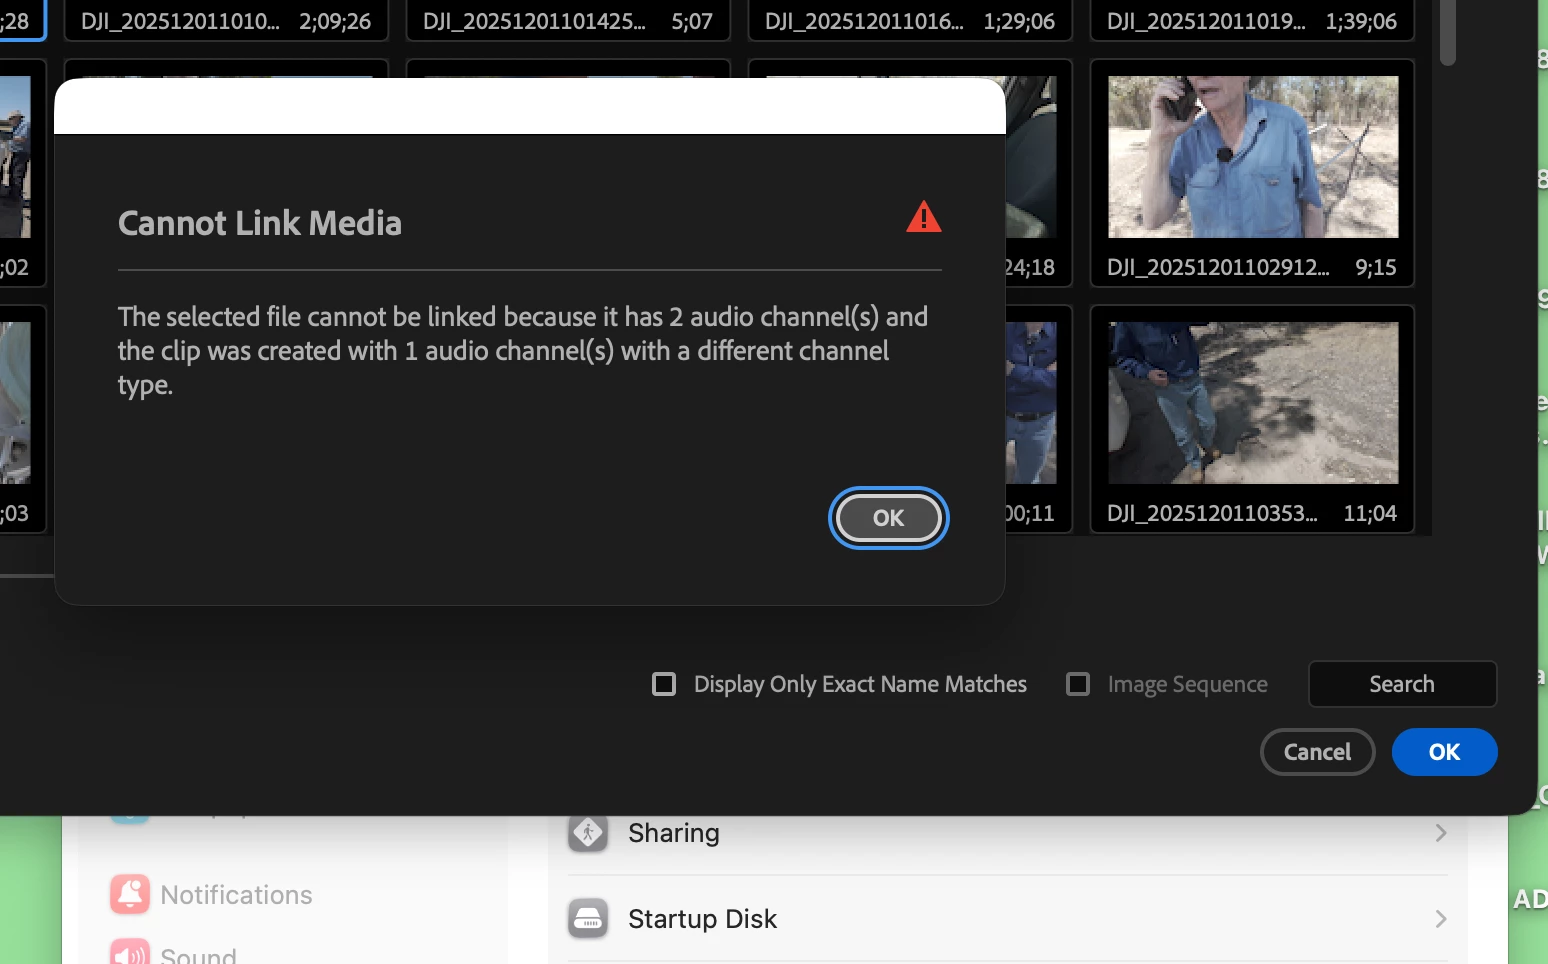Screen dimensions: 1548x964
Task: Select the DJI_202512011019 clip labeled 1;39;06
Action: click(1252, 20)
